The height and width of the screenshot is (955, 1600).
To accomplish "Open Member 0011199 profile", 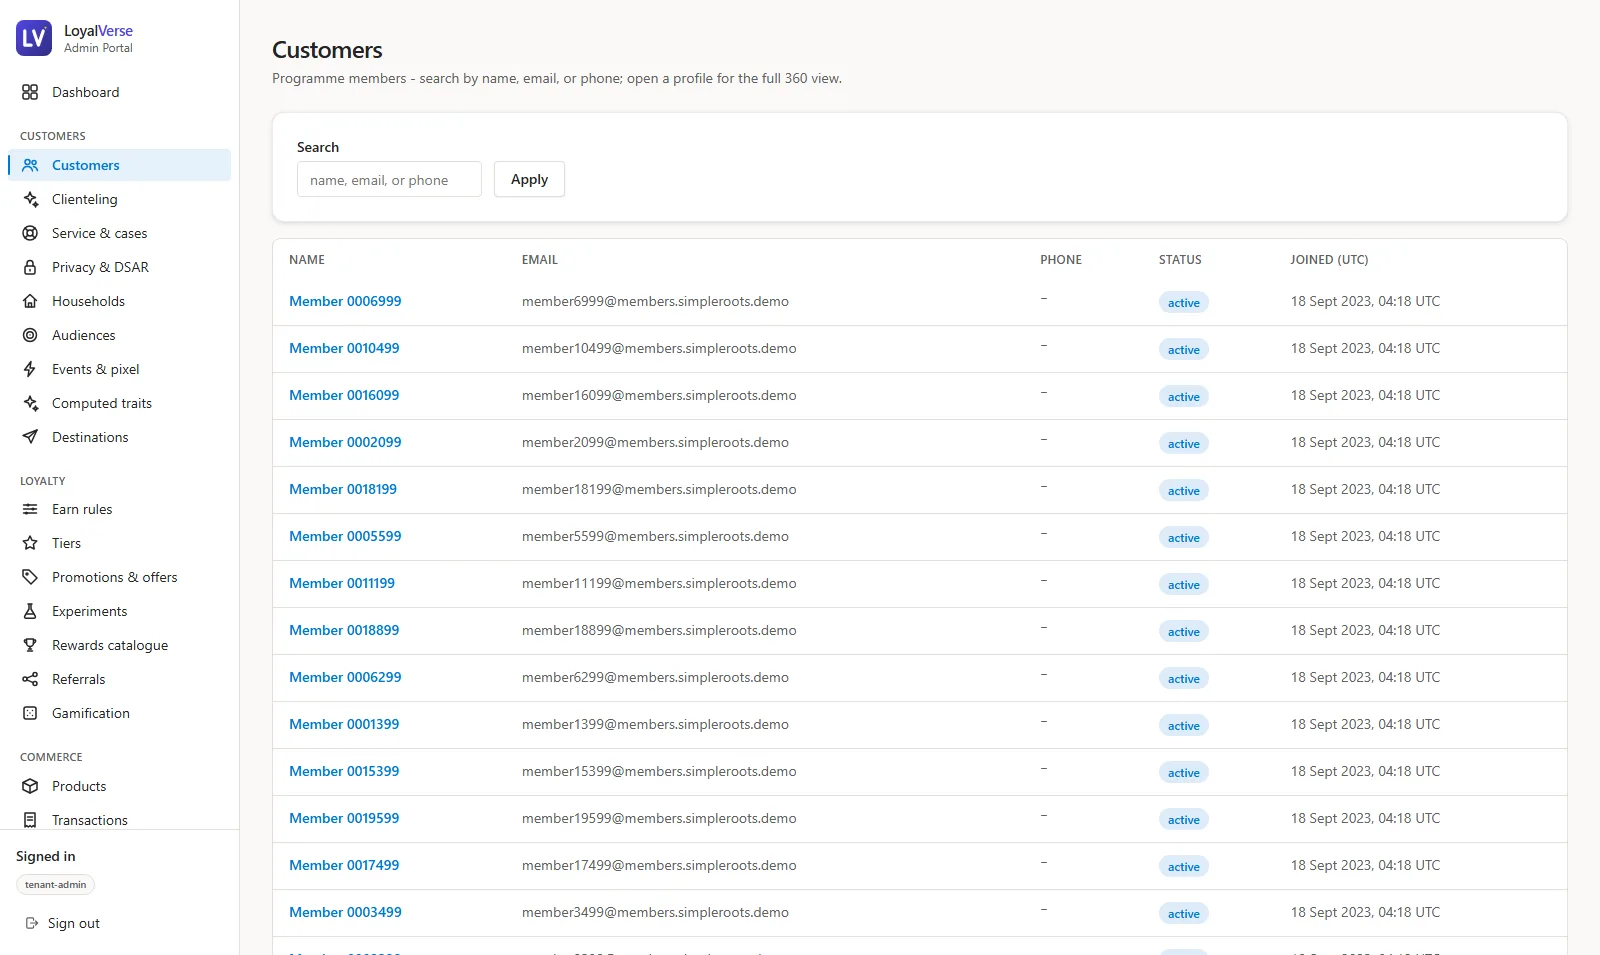I will coord(342,583).
